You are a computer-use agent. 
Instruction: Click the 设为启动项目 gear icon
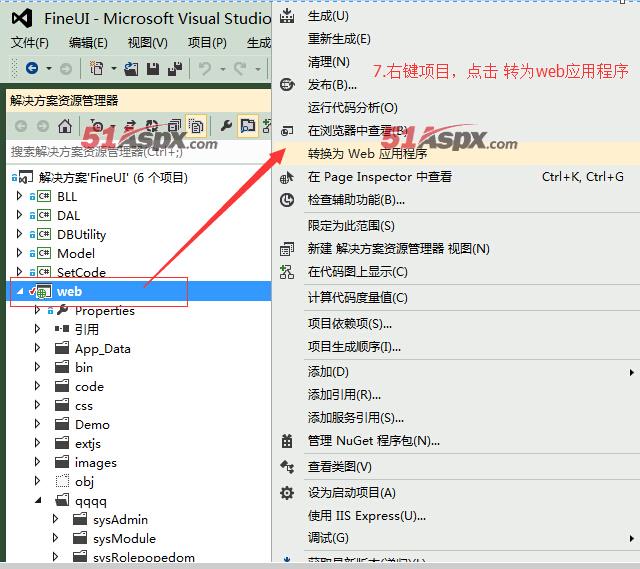coord(287,493)
